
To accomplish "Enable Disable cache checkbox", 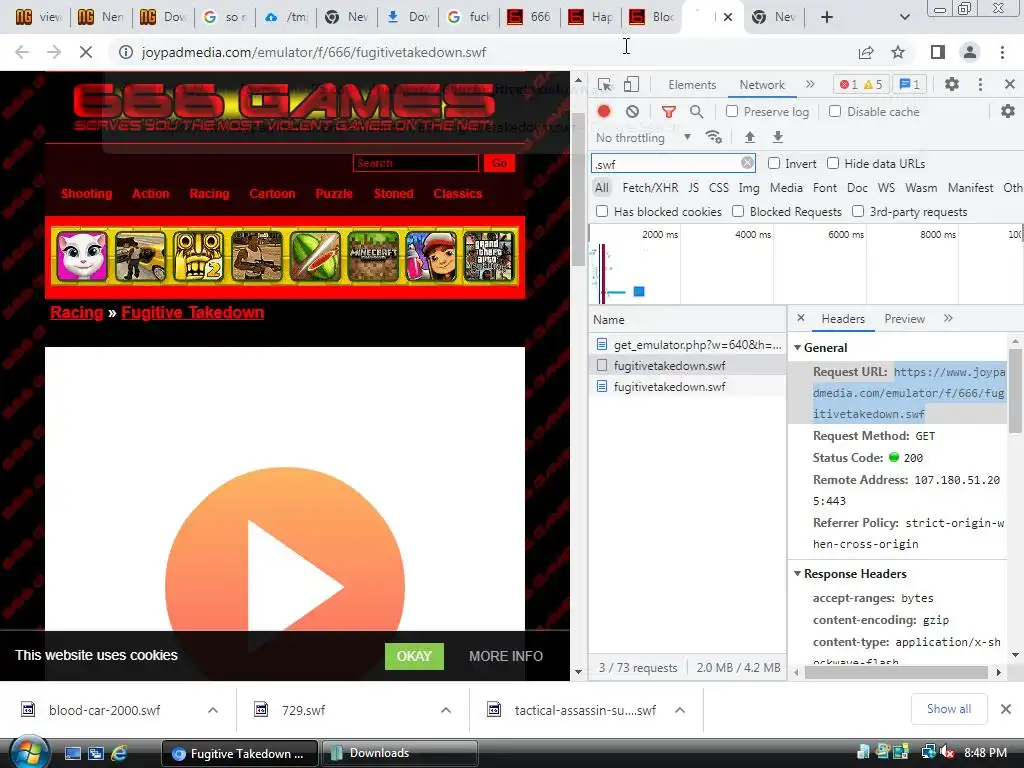I will coord(835,112).
